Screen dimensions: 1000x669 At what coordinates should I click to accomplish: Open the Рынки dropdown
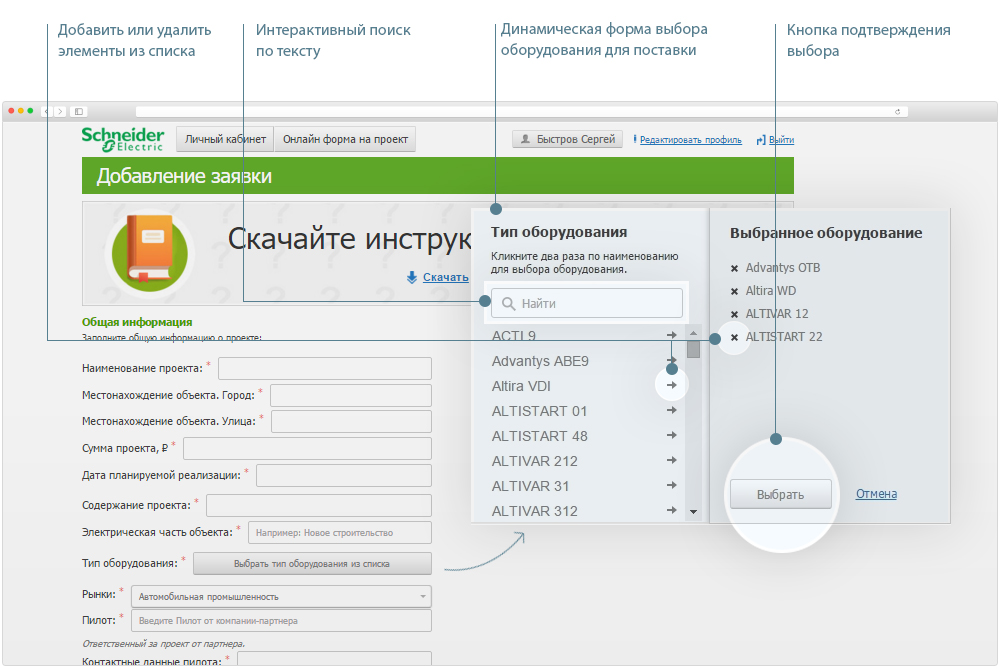coord(281,597)
